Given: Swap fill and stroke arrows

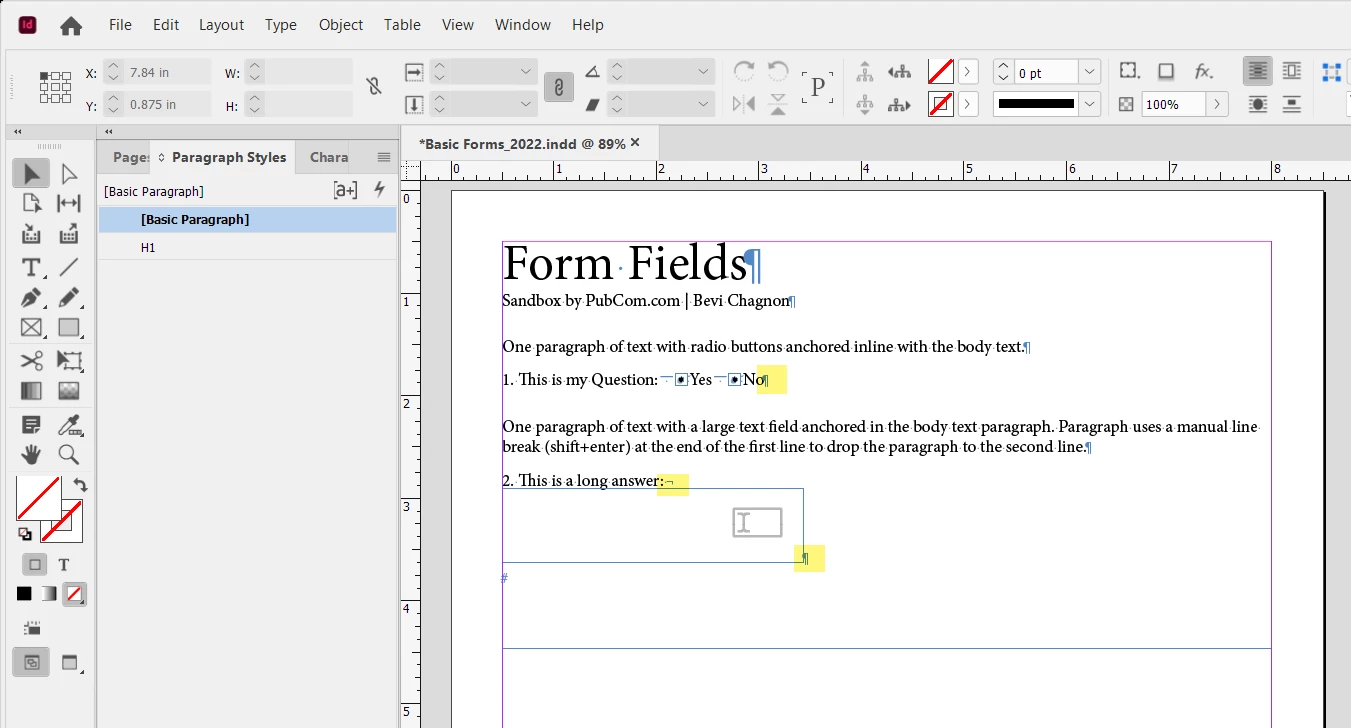Looking at the screenshot, I should click(80, 485).
